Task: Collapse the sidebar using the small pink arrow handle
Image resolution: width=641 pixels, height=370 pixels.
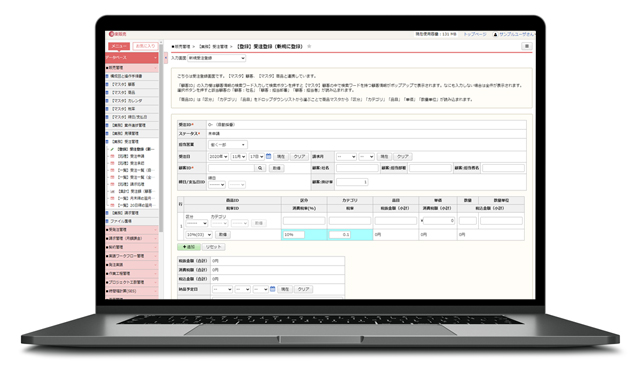Action: click(x=166, y=58)
